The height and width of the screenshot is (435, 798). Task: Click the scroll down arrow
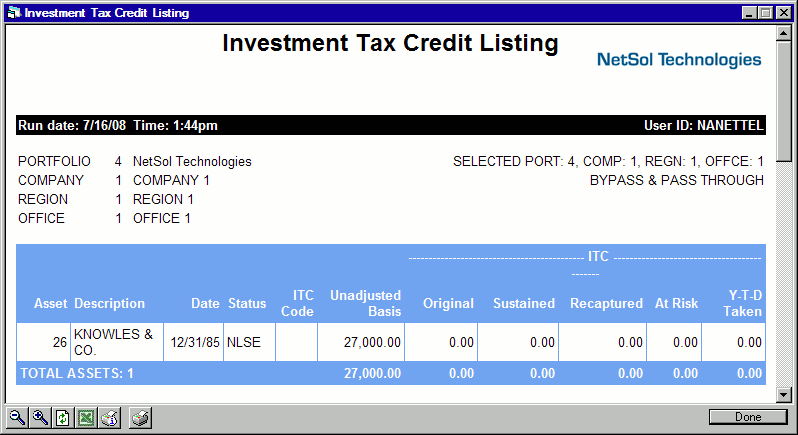[x=783, y=394]
